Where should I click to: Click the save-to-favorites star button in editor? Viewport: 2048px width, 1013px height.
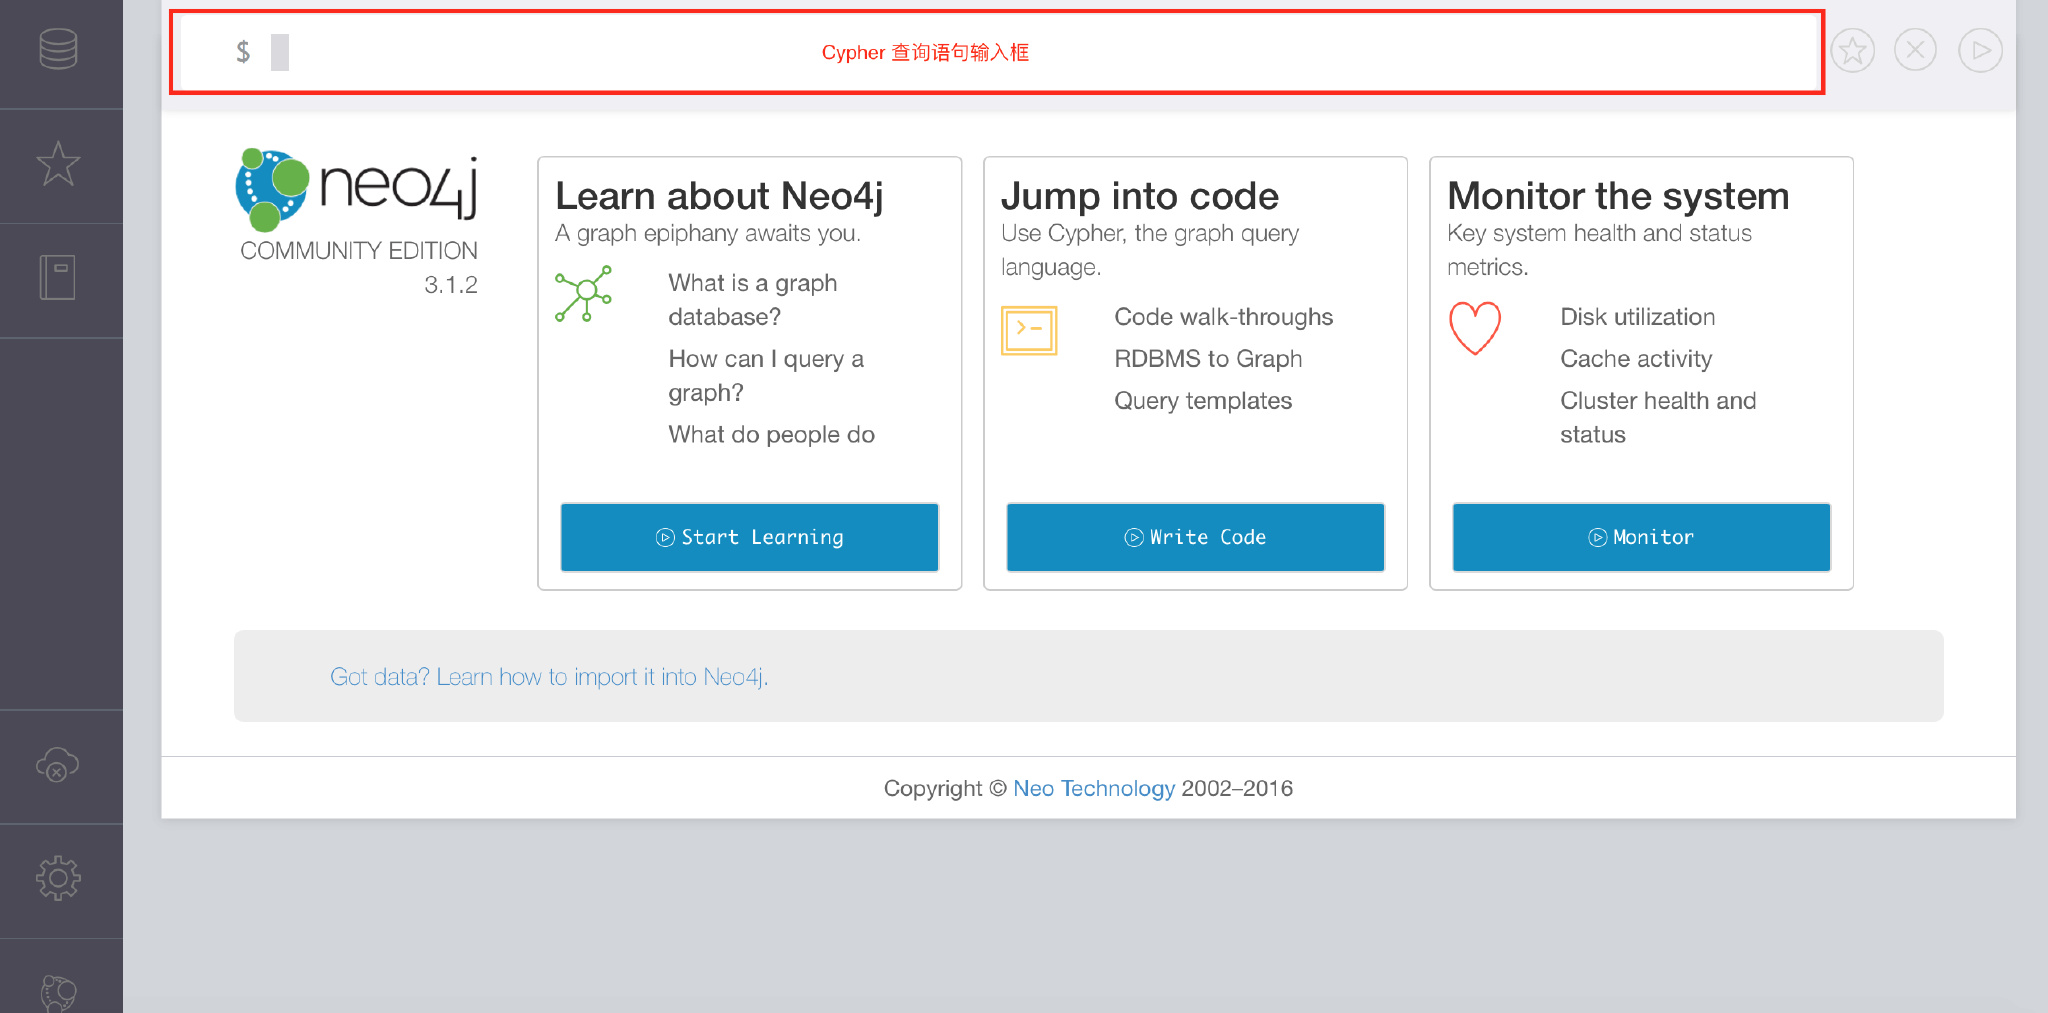[1853, 50]
